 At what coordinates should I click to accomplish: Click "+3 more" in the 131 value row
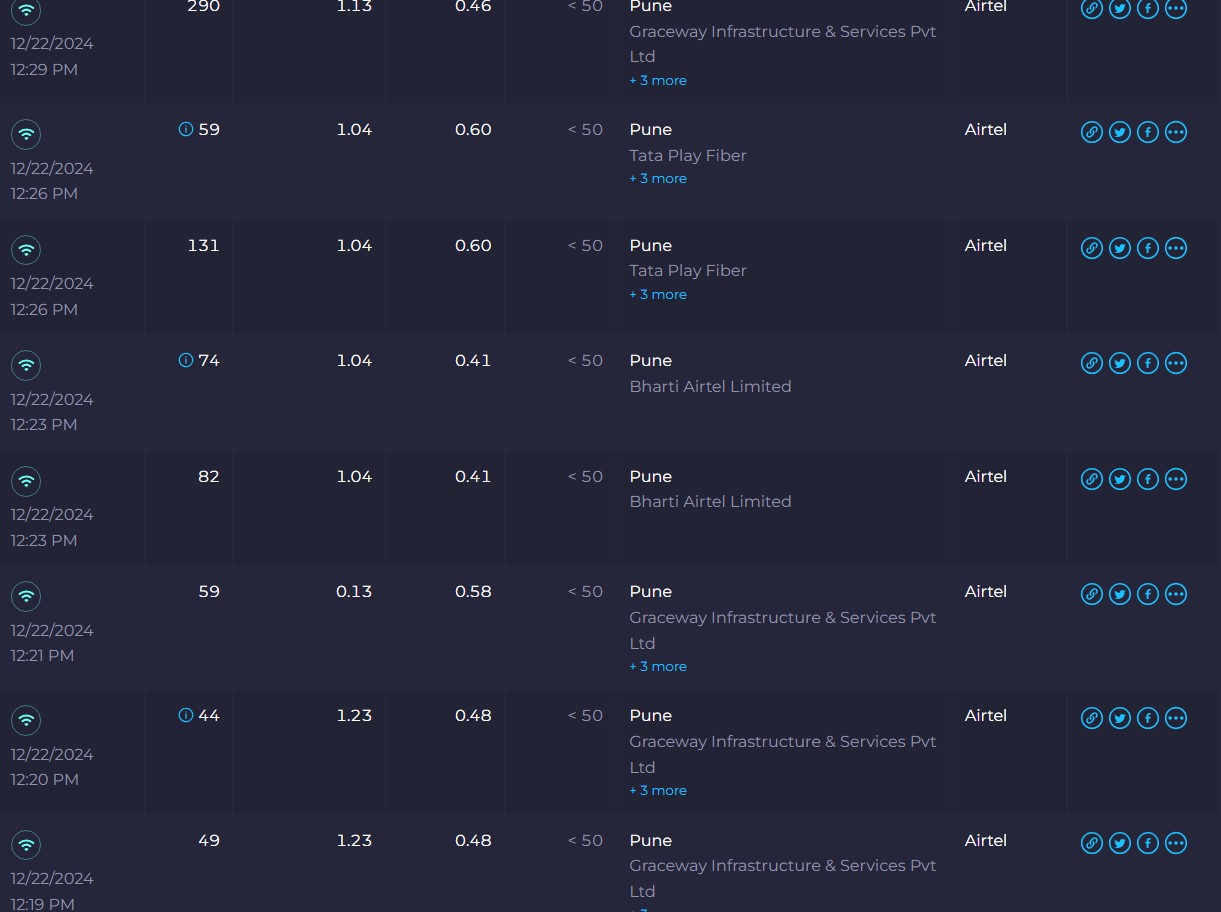coord(658,295)
